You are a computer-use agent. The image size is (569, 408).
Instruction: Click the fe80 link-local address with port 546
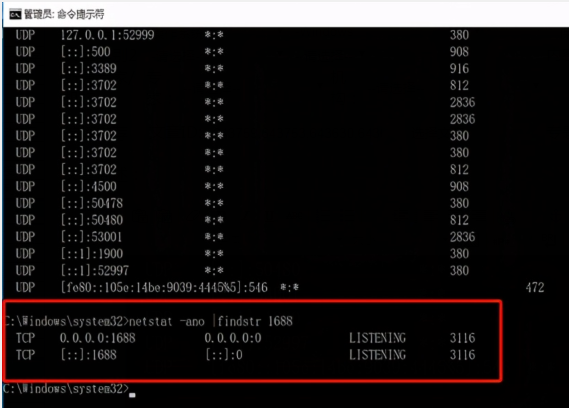[x=164, y=287]
